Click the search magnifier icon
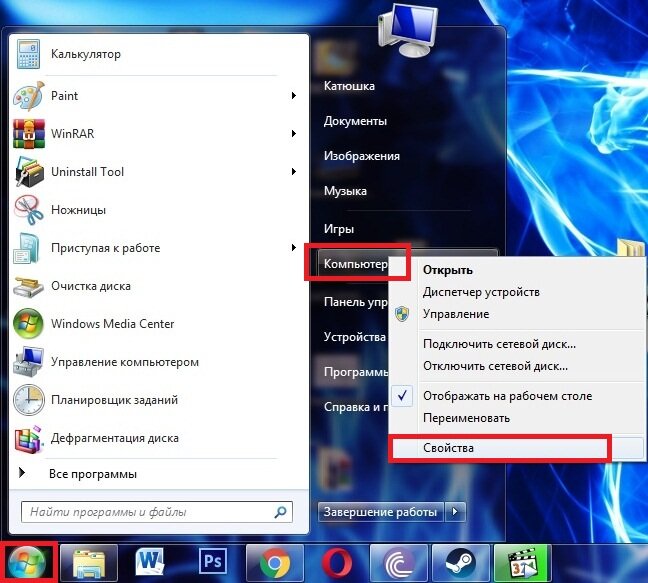 tap(281, 512)
